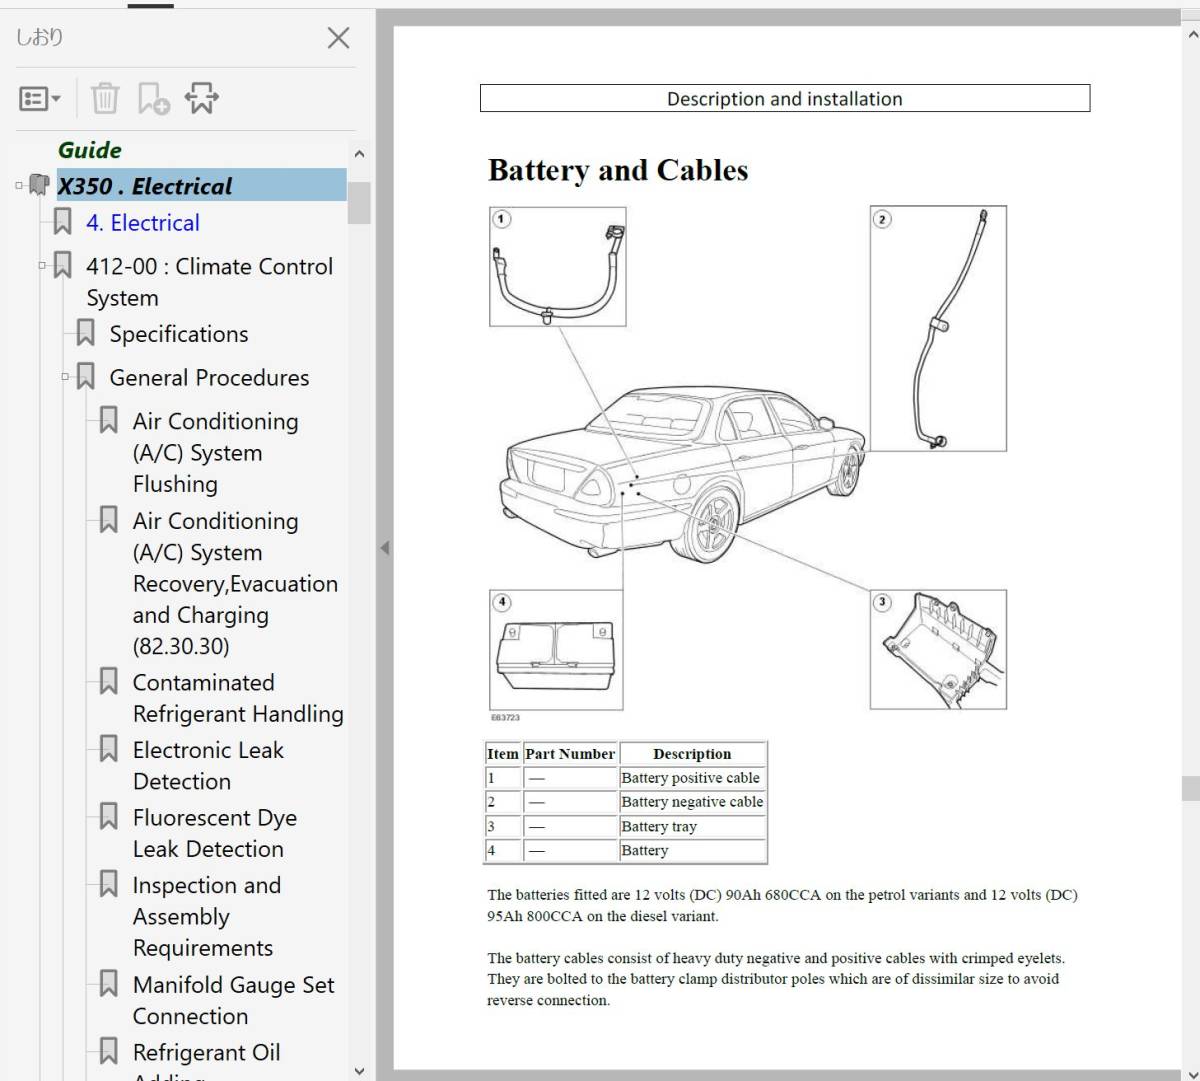Screen dimensions: 1200x1081
Task: Collapse the General Procedures node
Action: click(65, 377)
